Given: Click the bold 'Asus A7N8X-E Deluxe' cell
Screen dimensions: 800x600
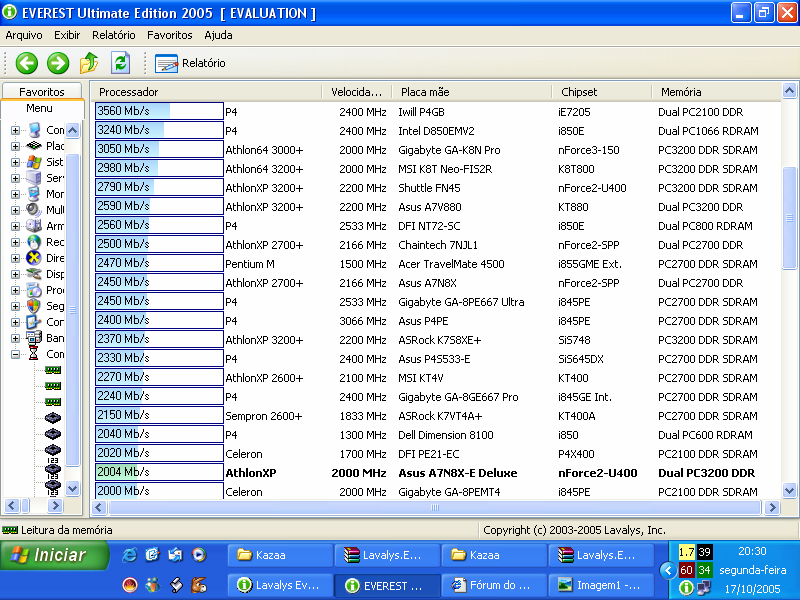Looking at the screenshot, I should point(458,473).
